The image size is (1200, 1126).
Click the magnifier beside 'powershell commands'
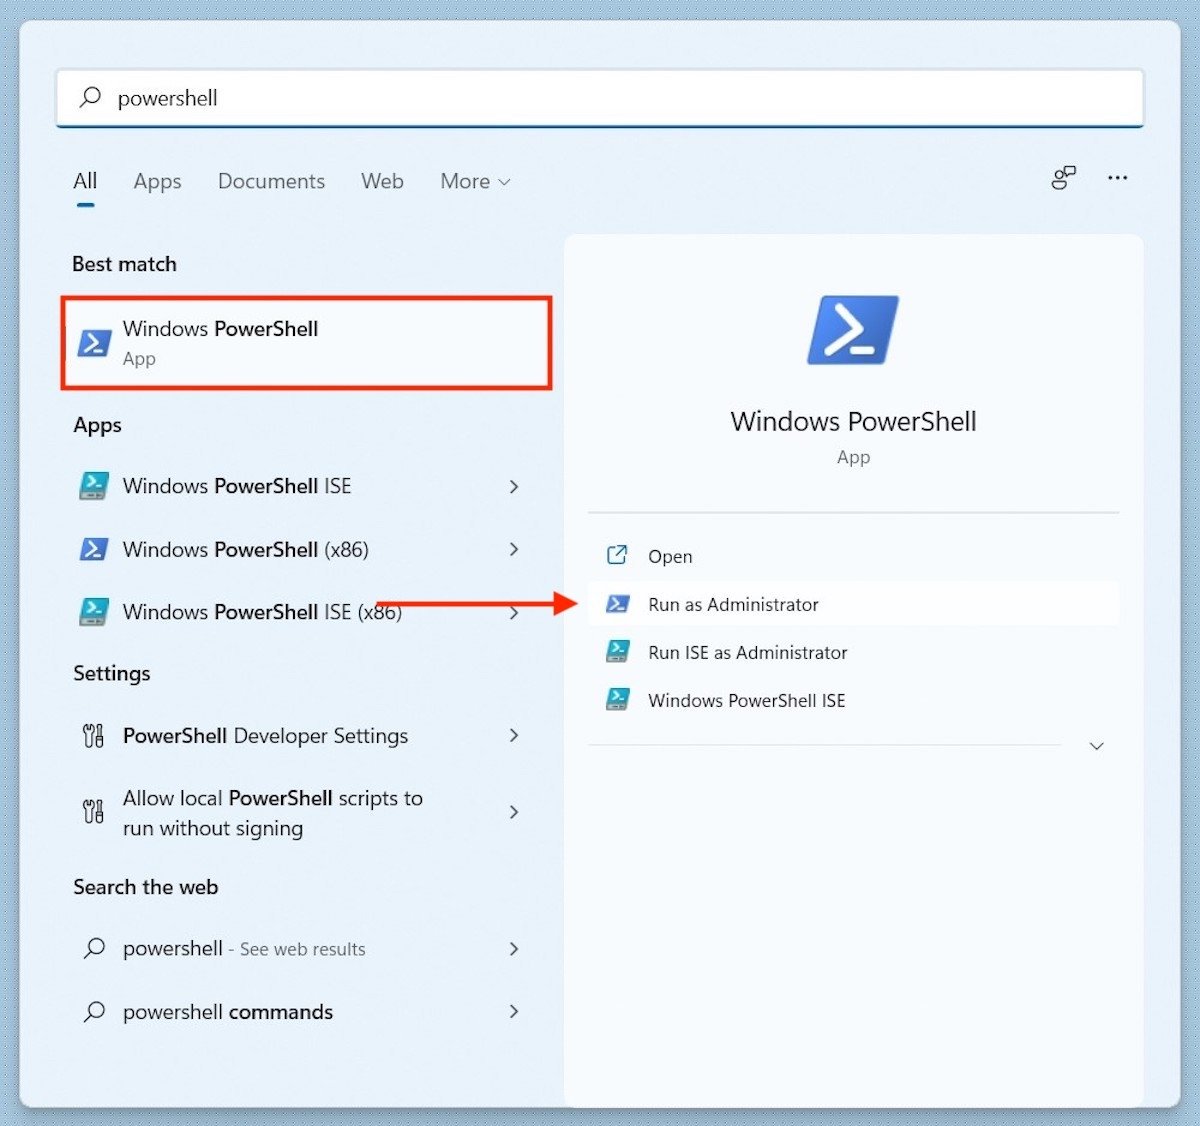coord(94,1011)
